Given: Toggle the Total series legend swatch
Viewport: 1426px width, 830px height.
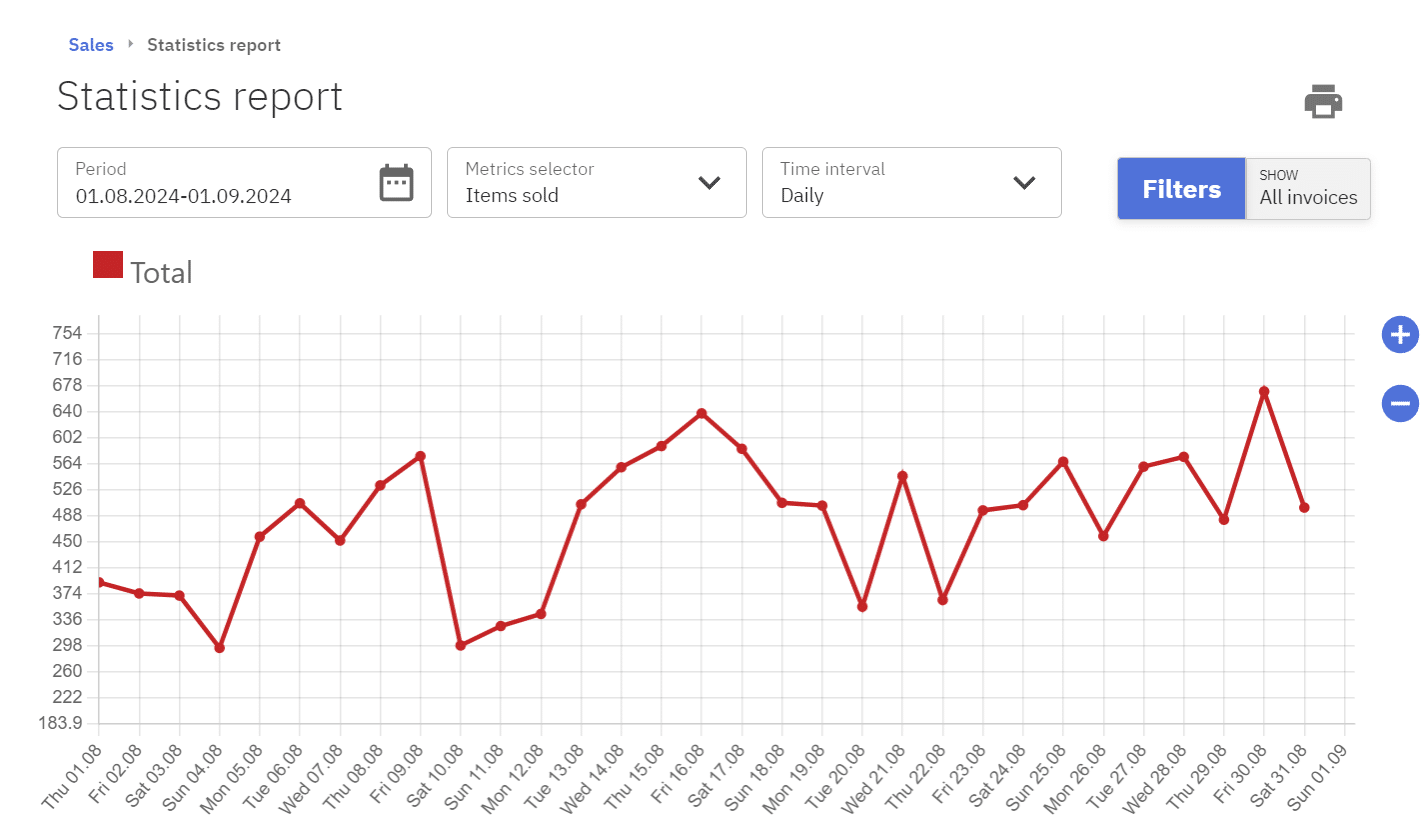Looking at the screenshot, I should 108,265.
